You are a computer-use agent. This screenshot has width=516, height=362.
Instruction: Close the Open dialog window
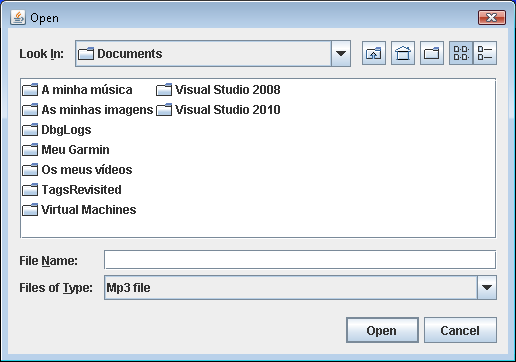click(x=492, y=17)
